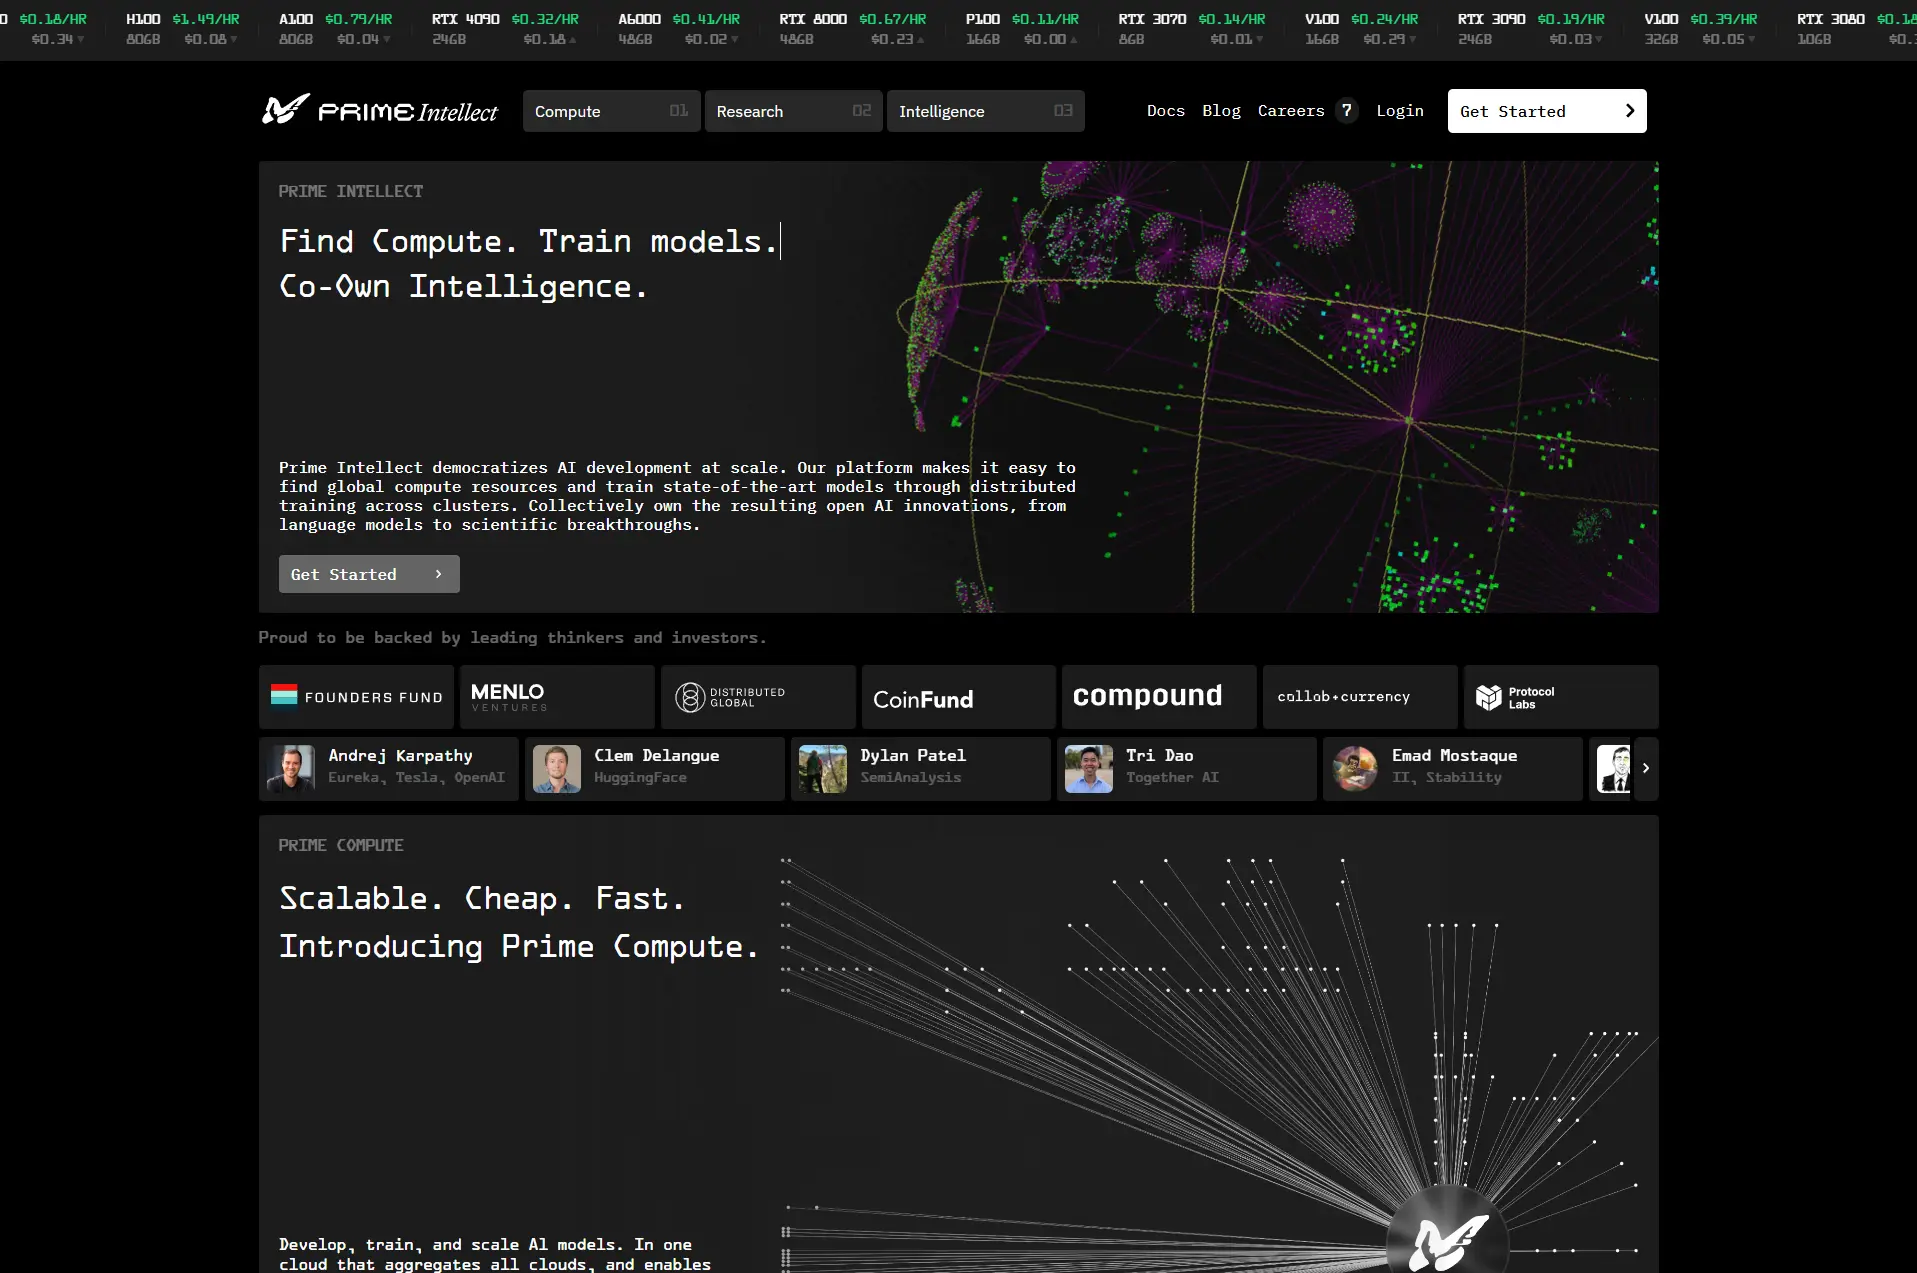
Task: Click the white Get Started button in header
Action: point(1547,111)
